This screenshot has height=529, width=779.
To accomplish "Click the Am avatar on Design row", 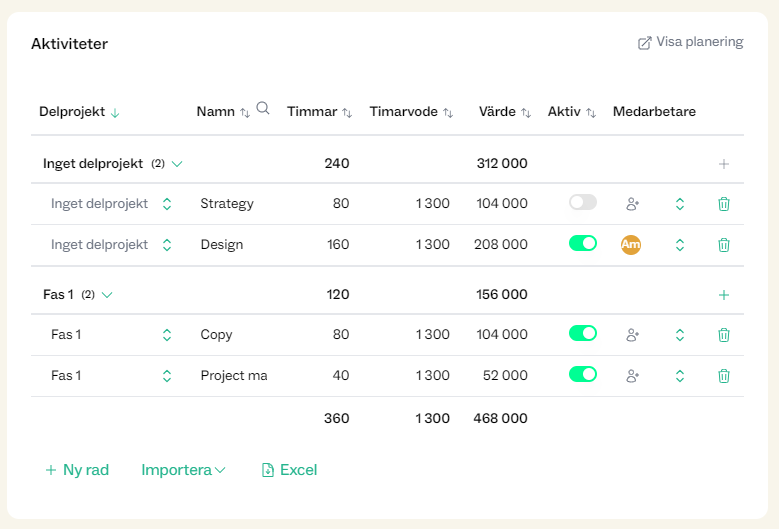I will 630,244.
